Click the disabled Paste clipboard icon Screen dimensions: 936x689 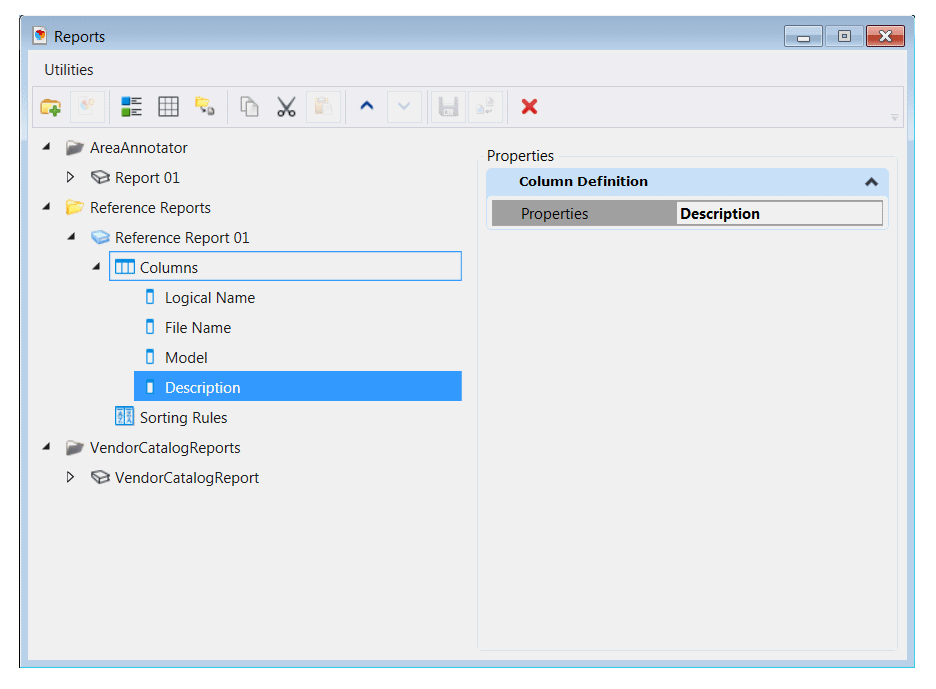323,107
